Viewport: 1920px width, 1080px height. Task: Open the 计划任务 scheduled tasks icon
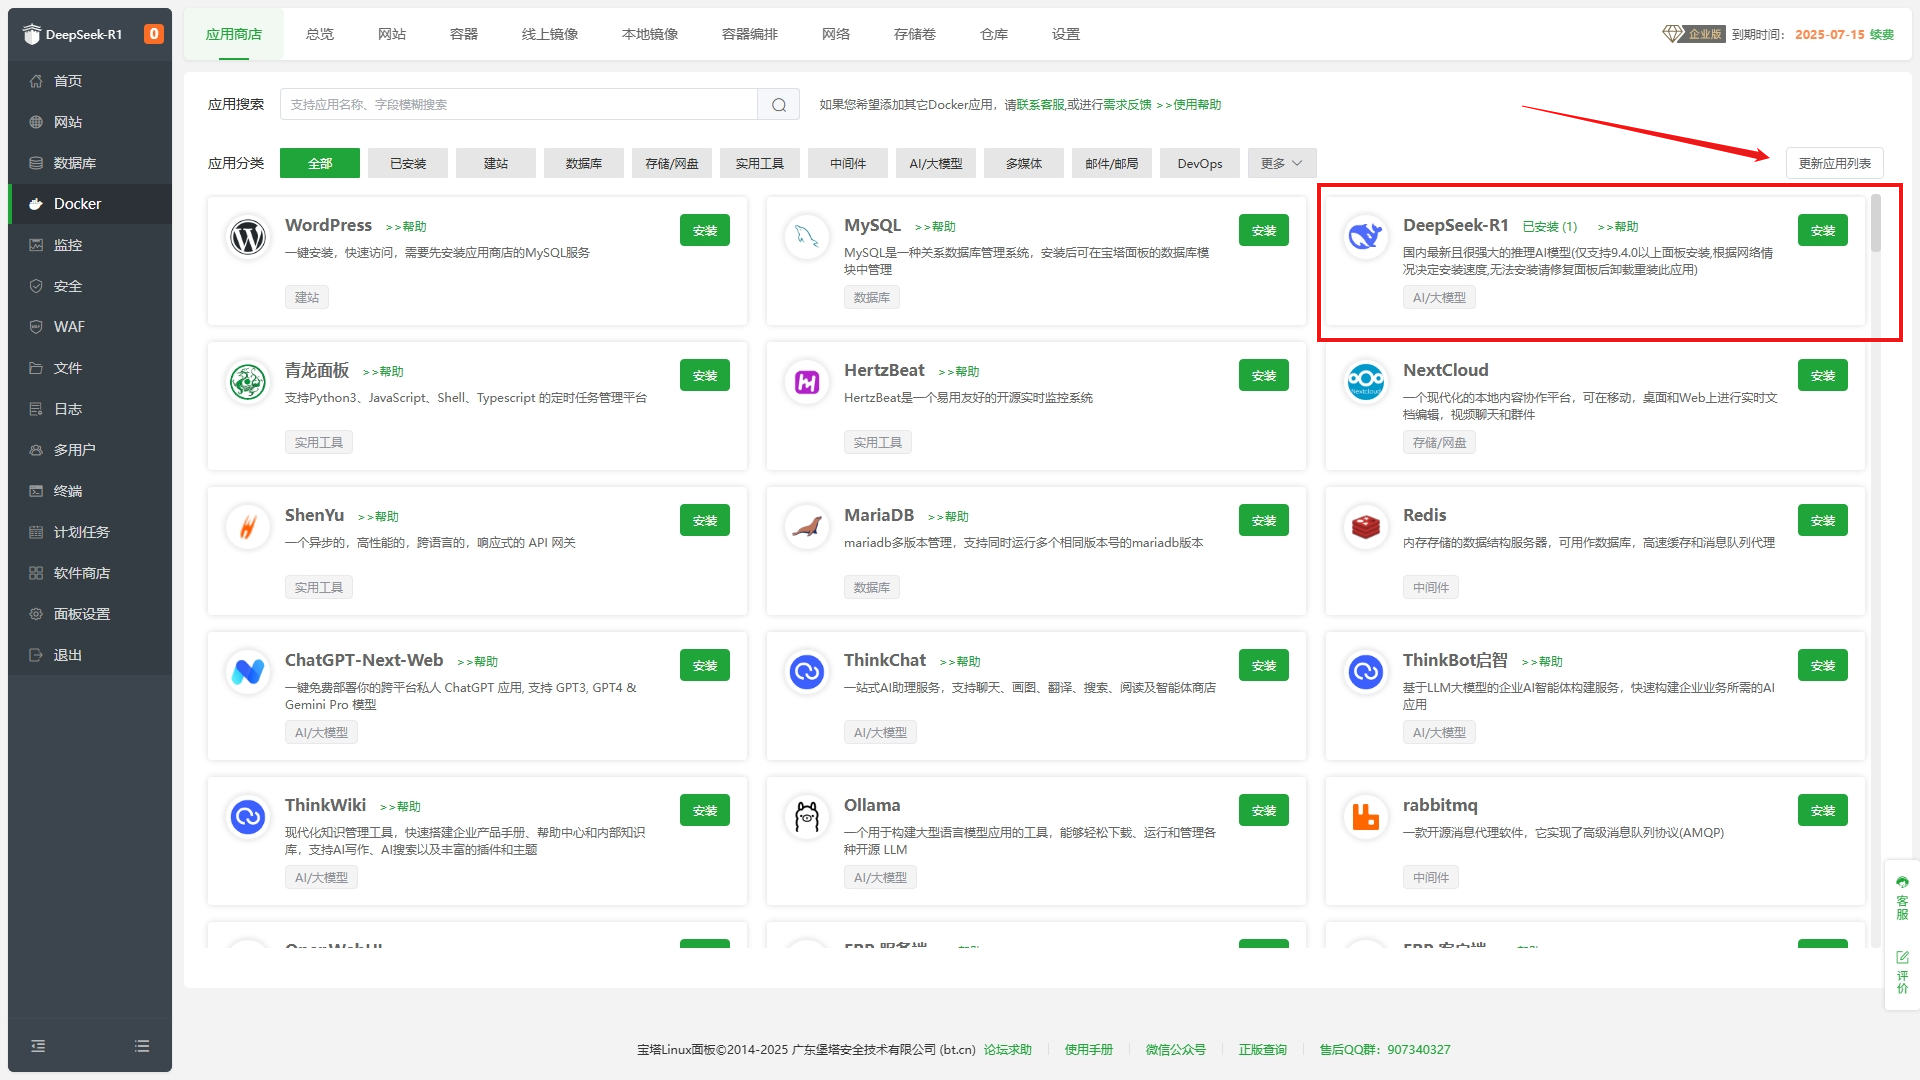point(36,532)
